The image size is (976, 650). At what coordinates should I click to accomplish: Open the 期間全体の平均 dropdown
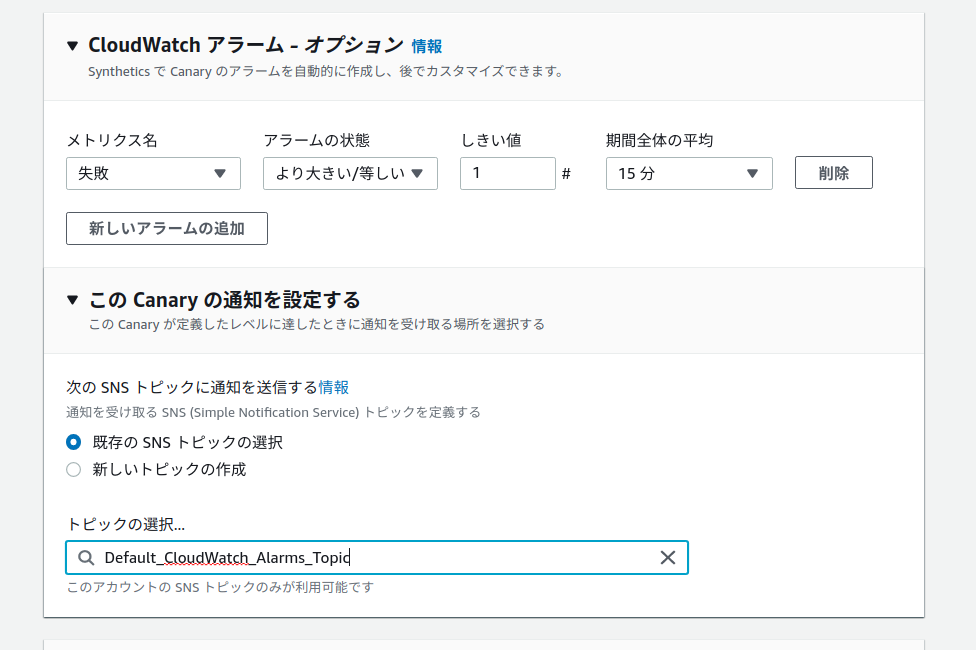pos(688,173)
